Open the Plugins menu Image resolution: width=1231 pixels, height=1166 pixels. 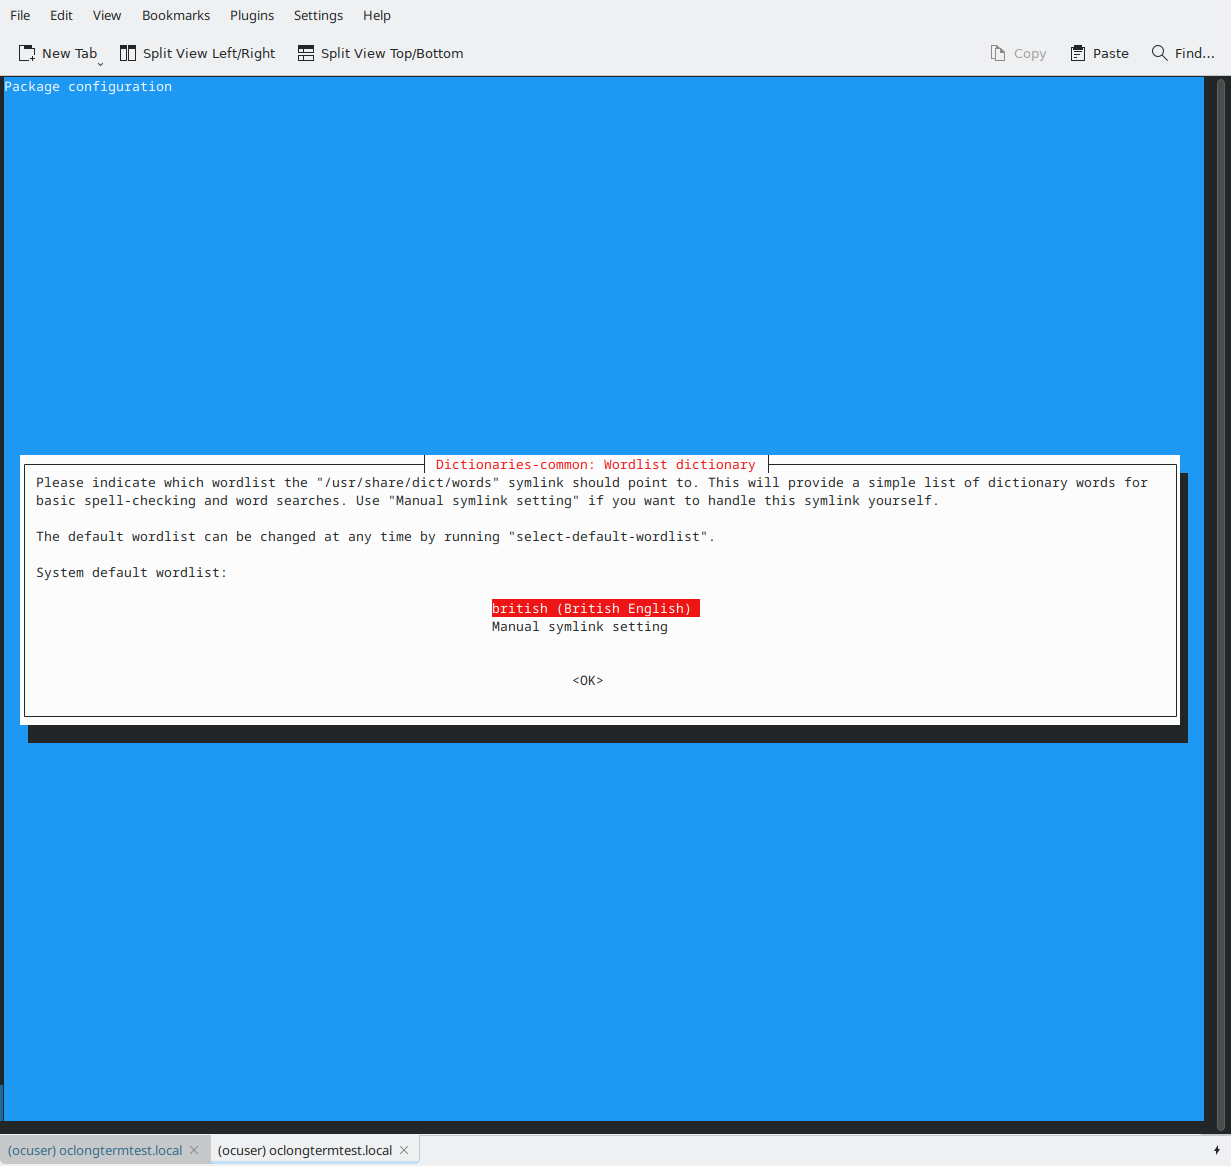[252, 15]
